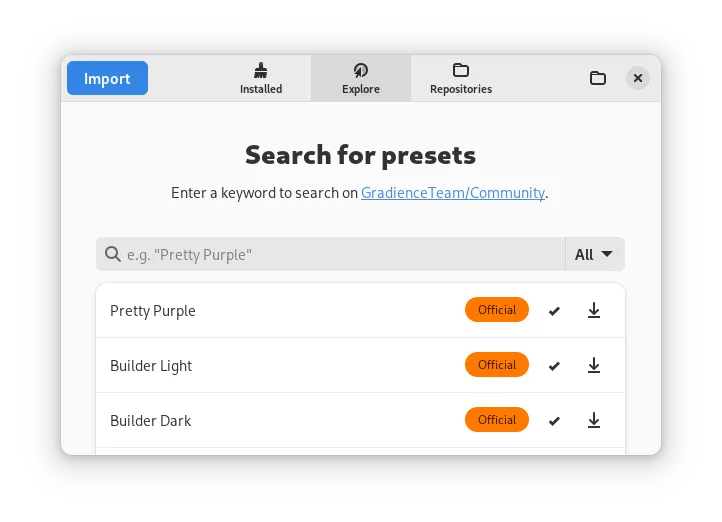
Task: Download the Builder Light preset
Action: pos(594,365)
